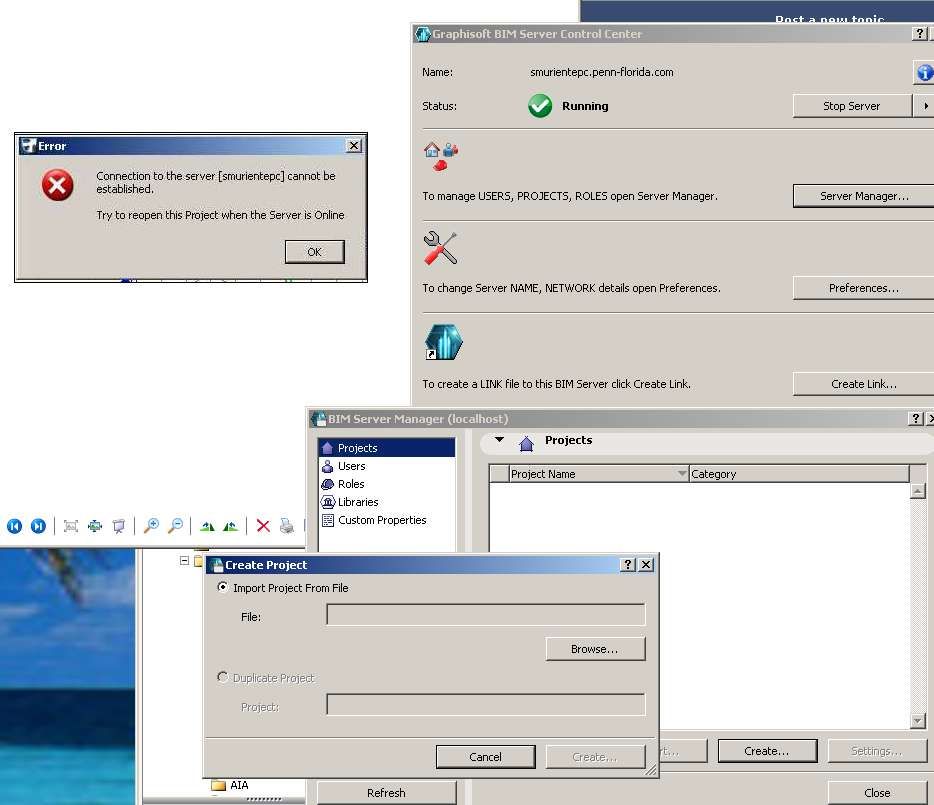
Task: Click the Project input field
Action: tap(485, 704)
